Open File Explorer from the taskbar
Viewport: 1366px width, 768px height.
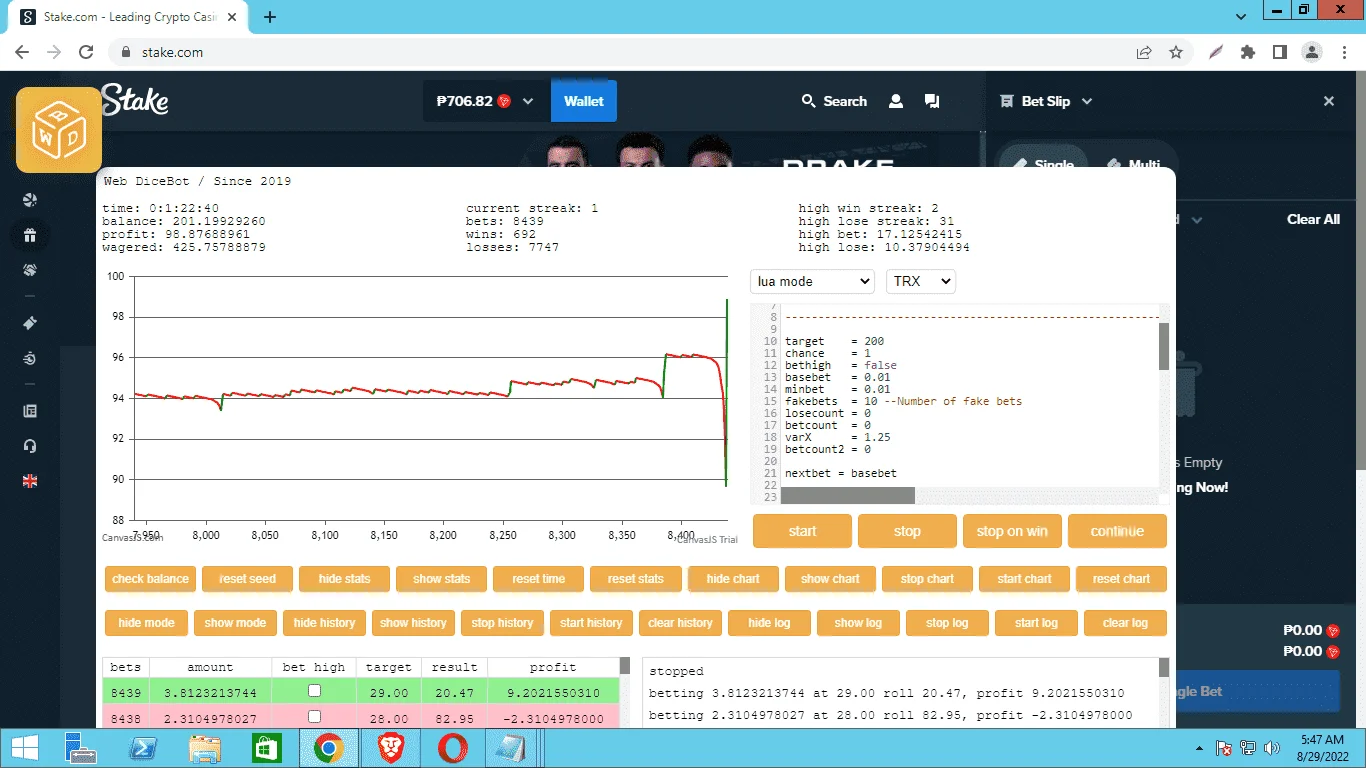(x=205, y=747)
